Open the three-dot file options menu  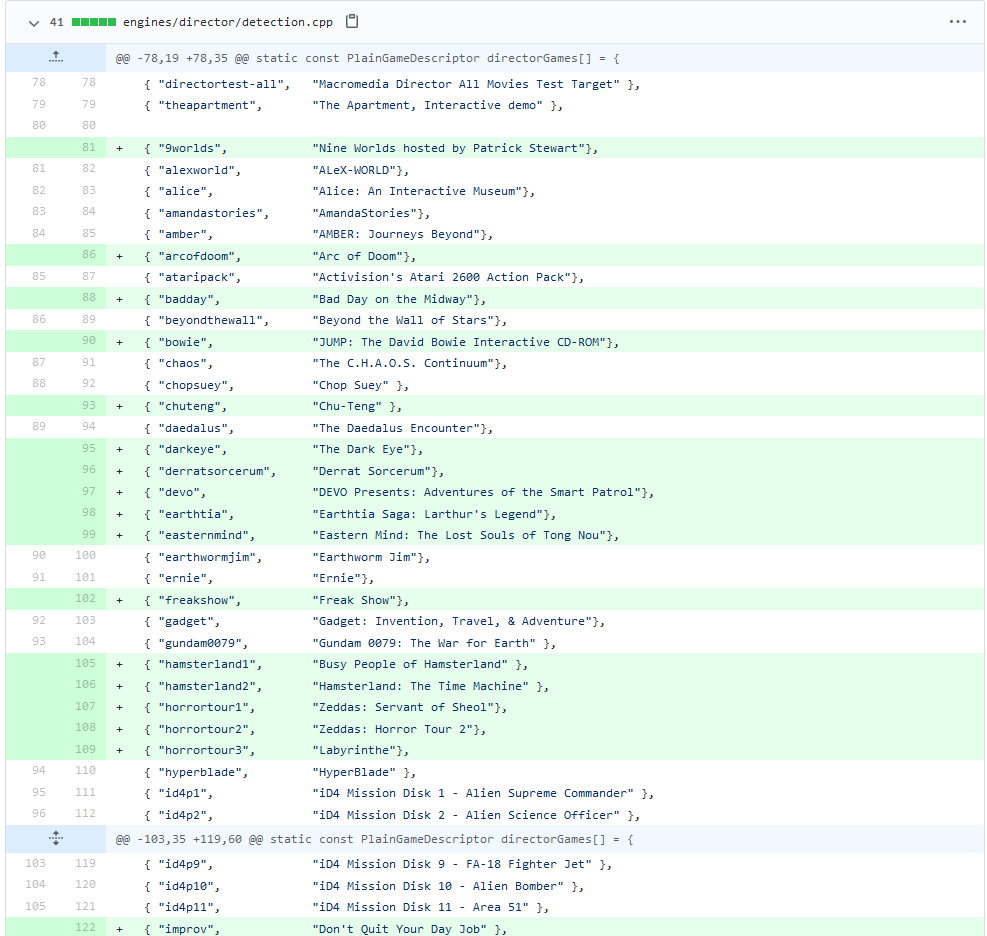[x=957, y=21]
